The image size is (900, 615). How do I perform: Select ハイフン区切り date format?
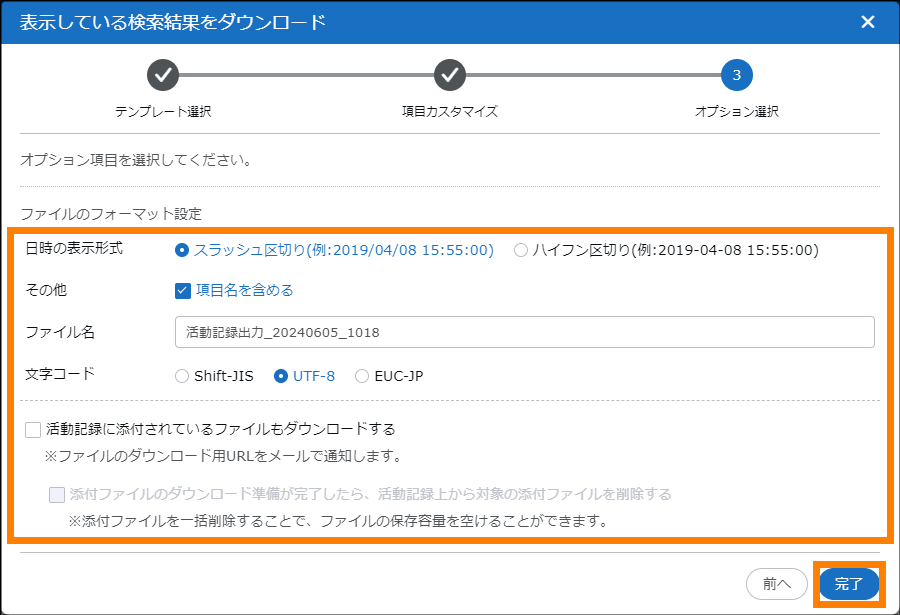pyautogui.click(x=521, y=251)
